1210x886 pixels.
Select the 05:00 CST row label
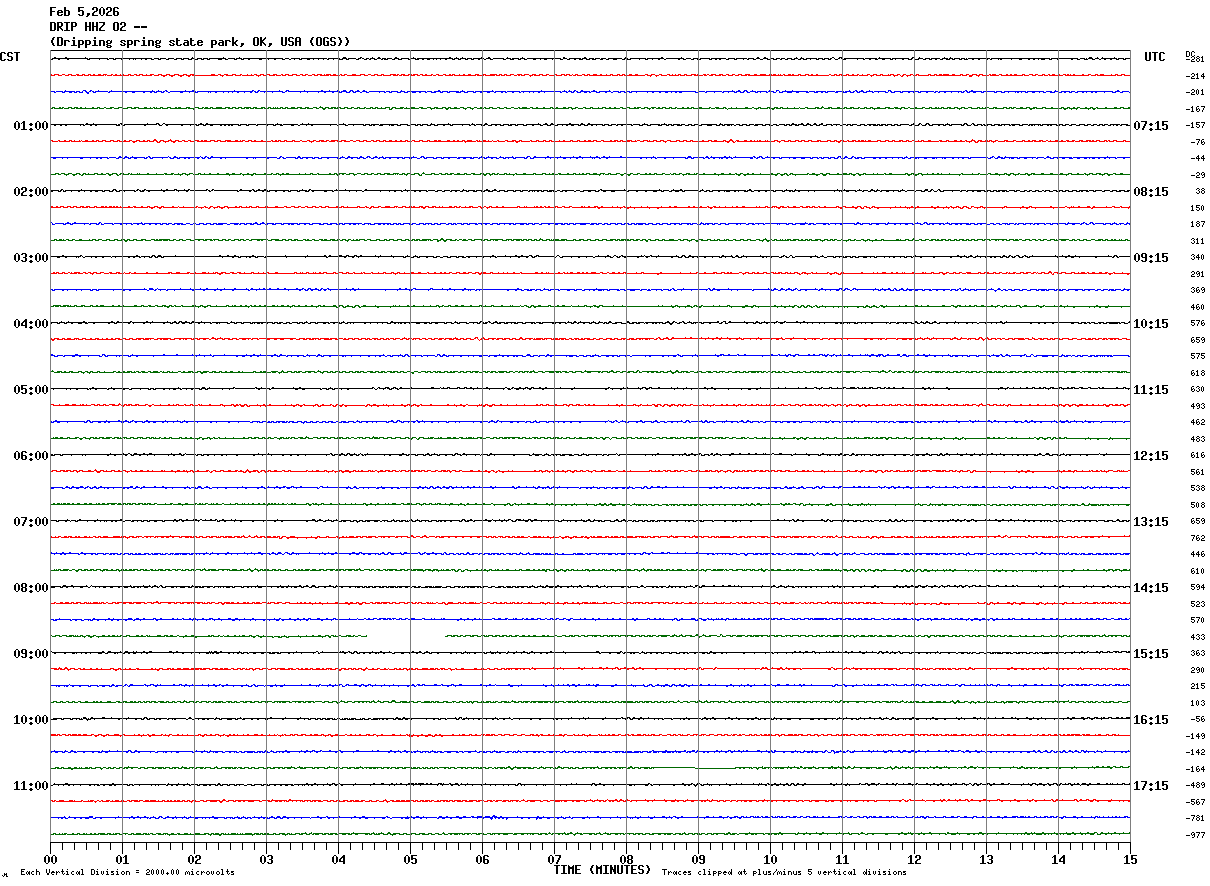tap(31, 390)
